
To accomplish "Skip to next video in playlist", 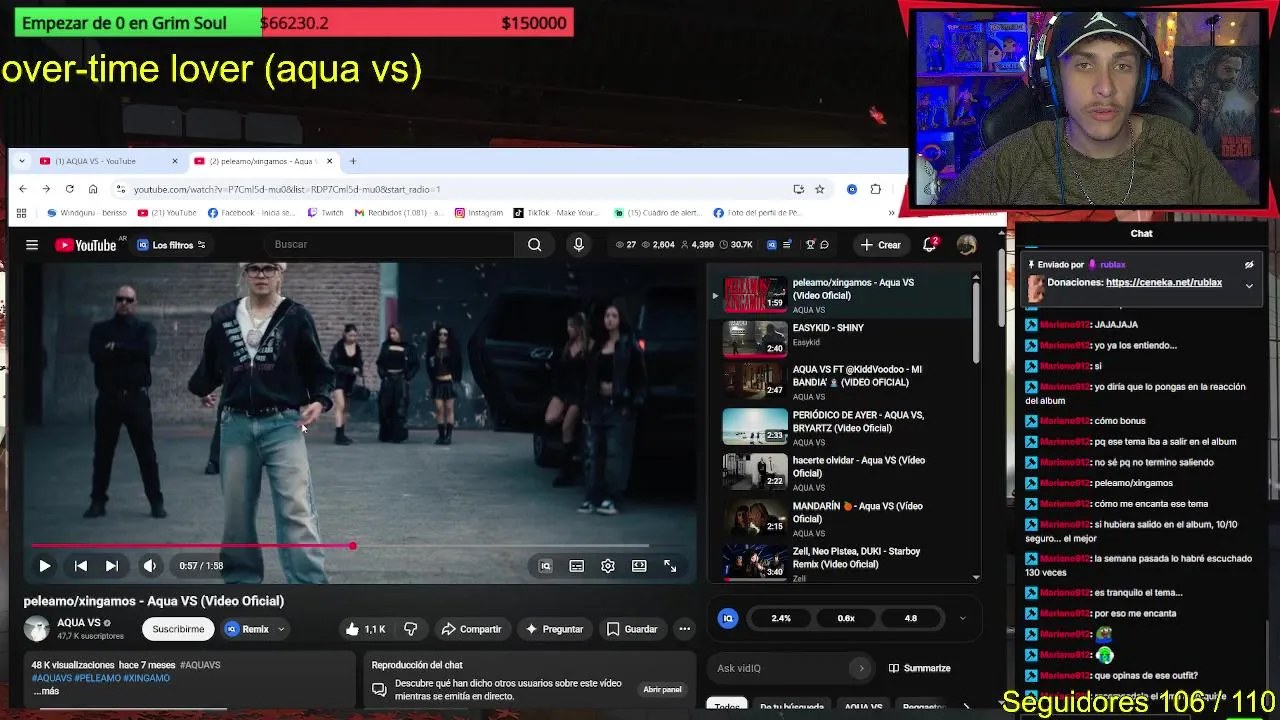I will point(112,566).
